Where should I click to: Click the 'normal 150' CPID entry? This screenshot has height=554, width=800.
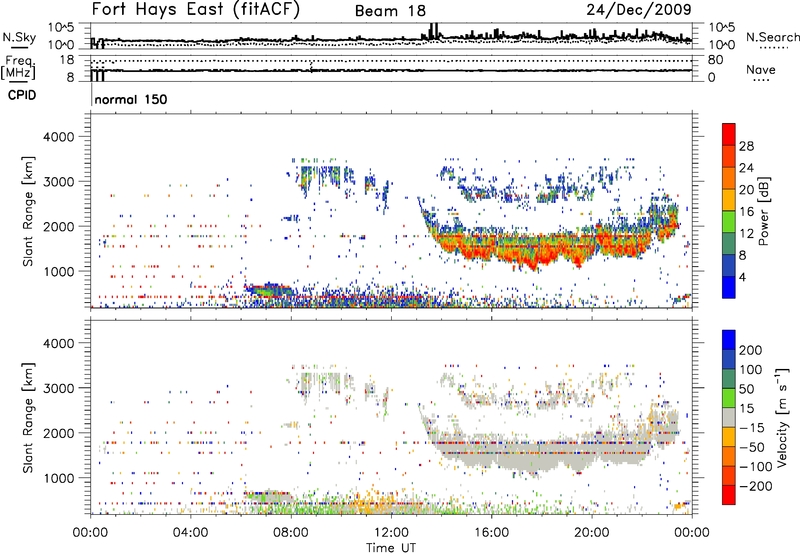point(131,99)
